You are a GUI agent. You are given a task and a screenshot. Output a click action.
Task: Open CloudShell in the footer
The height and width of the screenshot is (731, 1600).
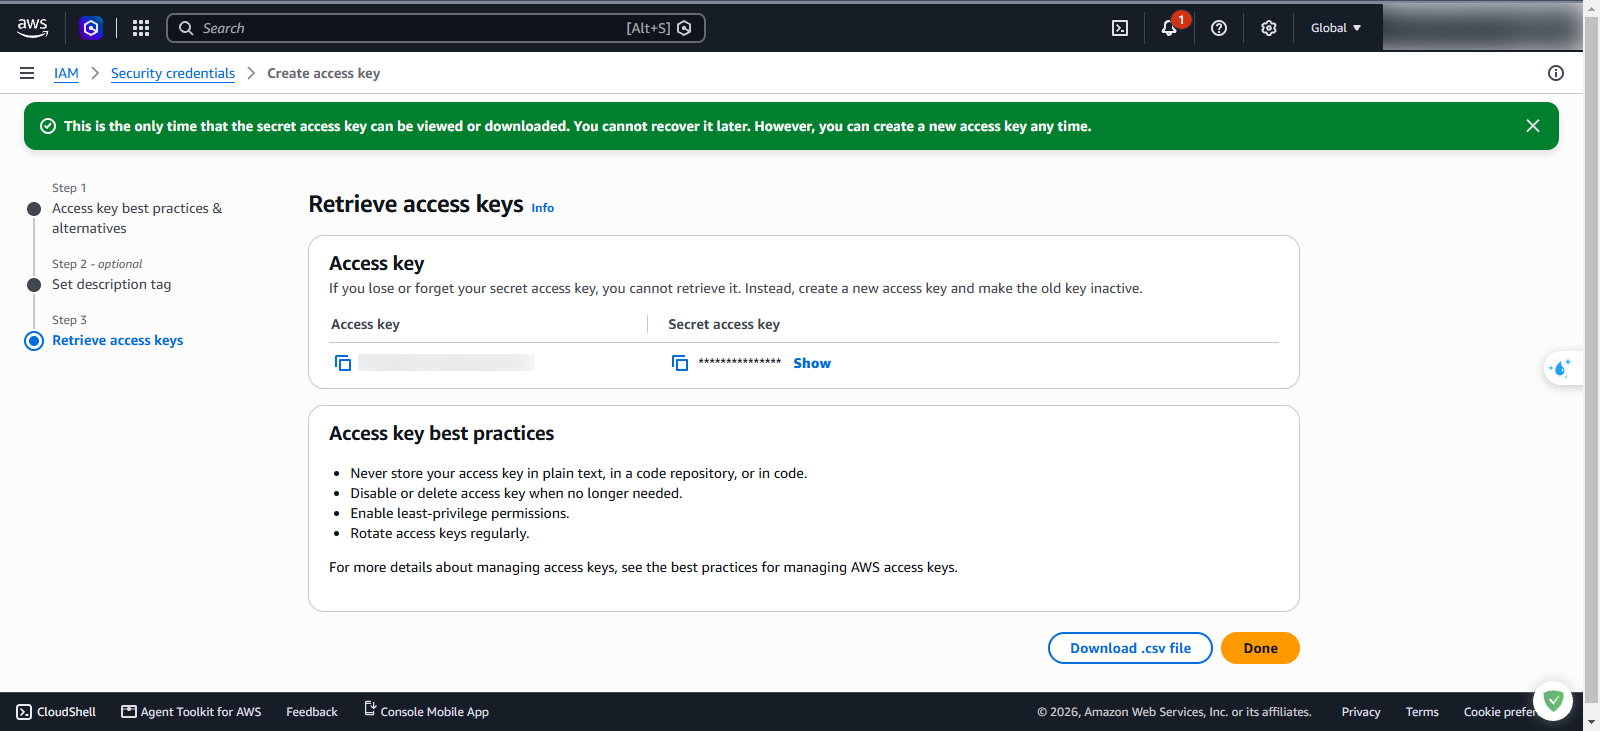[x=56, y=712]
